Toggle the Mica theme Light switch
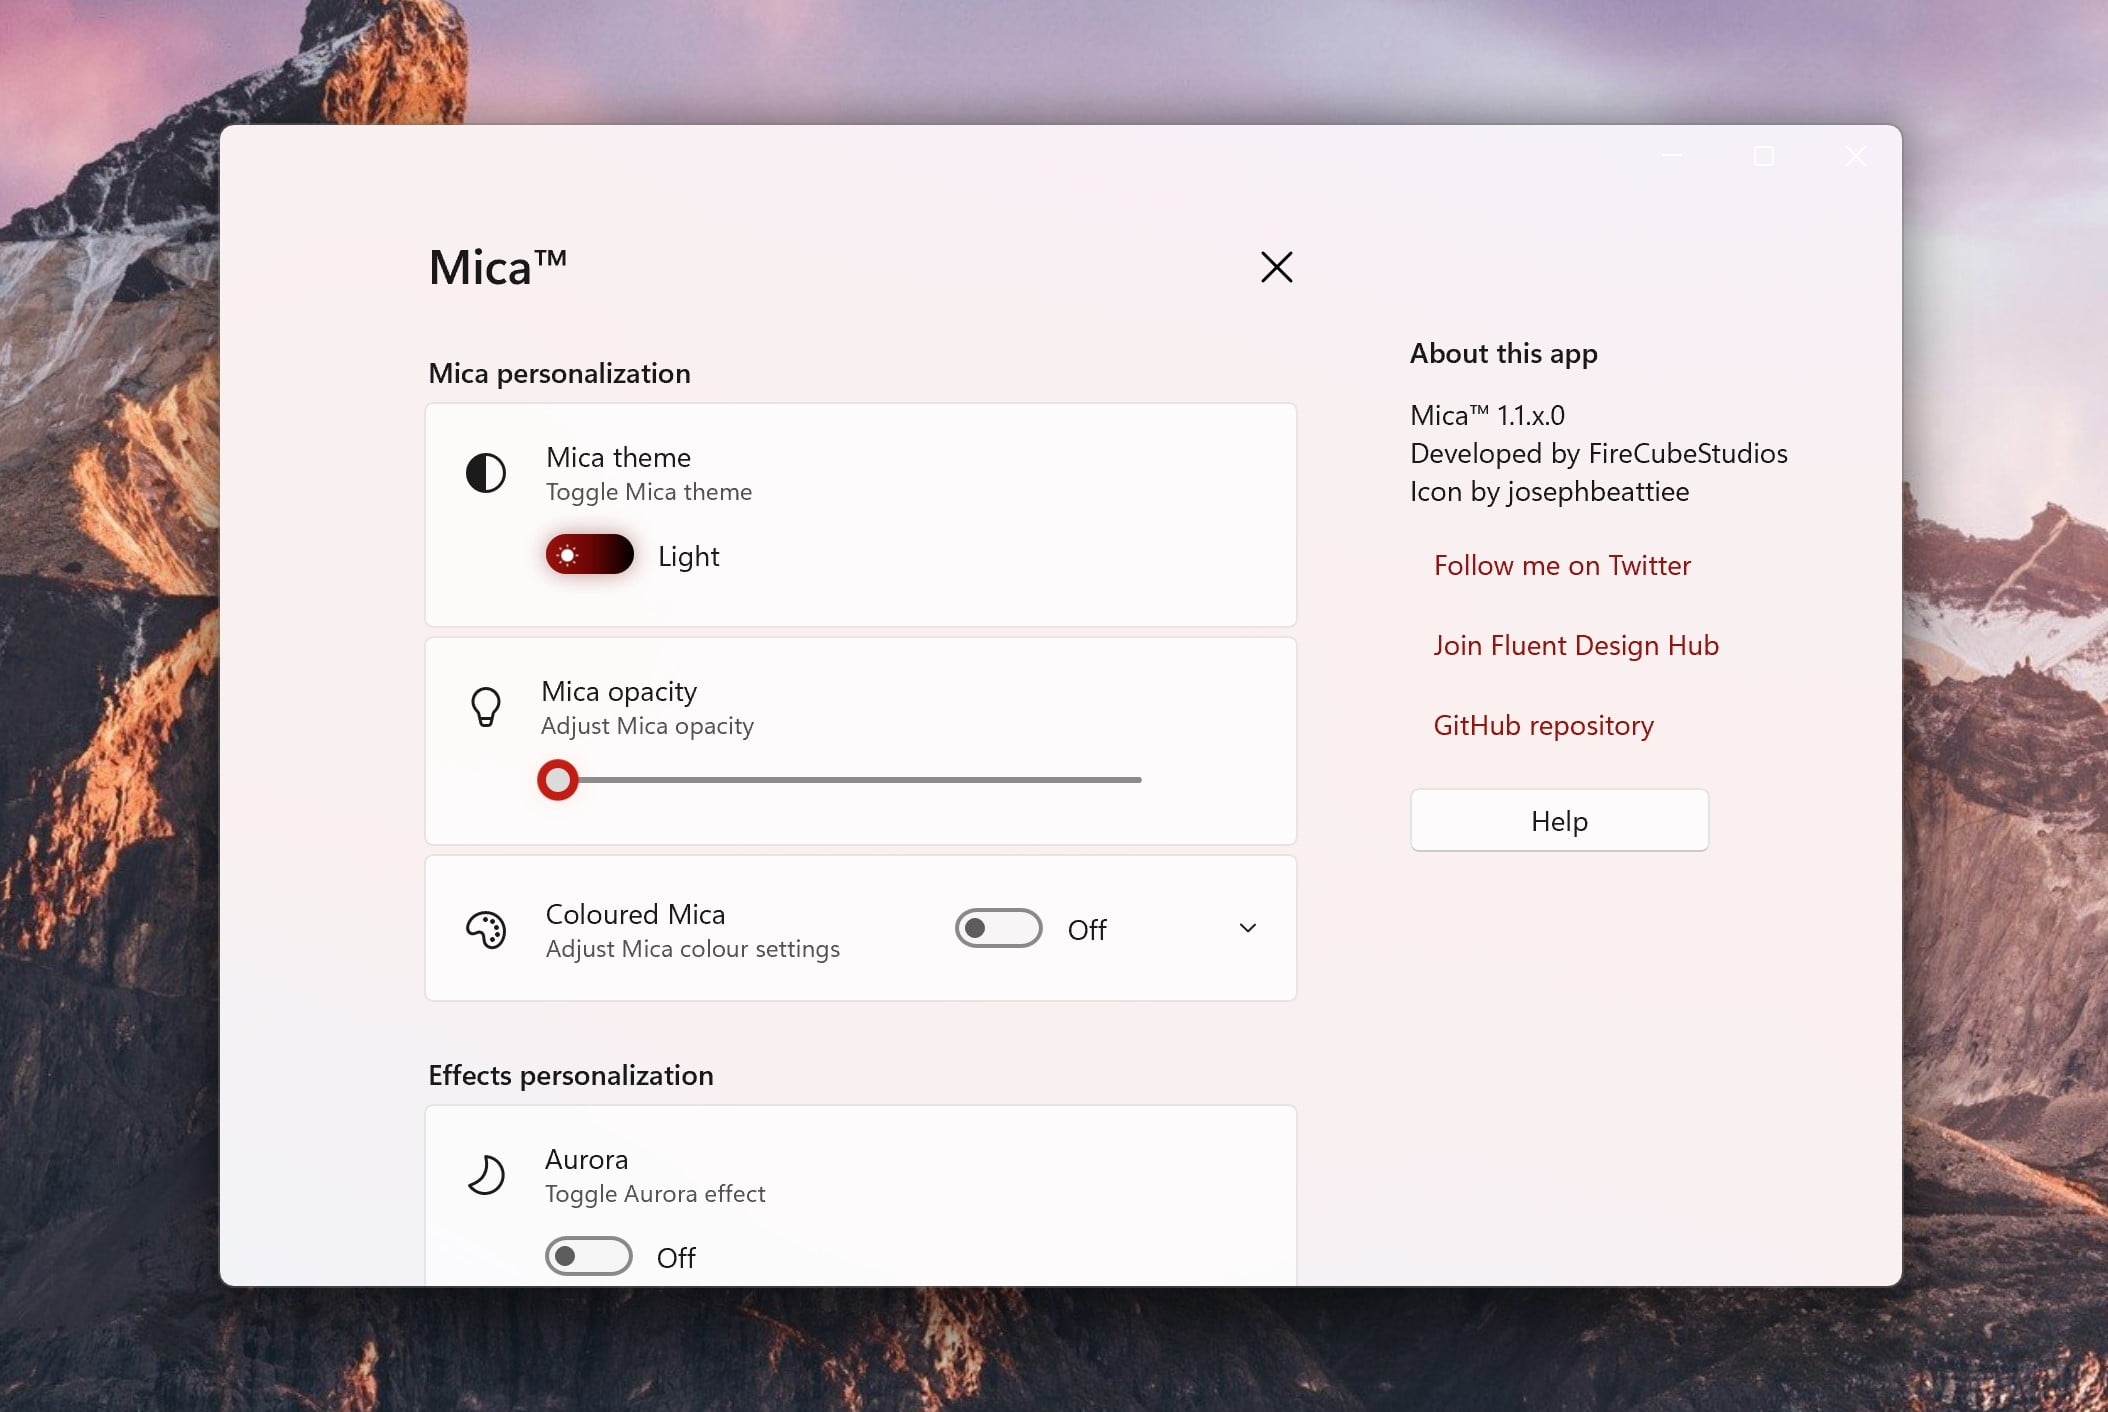This screenshot has width=2108, height=1412. (x=590, y=555)
